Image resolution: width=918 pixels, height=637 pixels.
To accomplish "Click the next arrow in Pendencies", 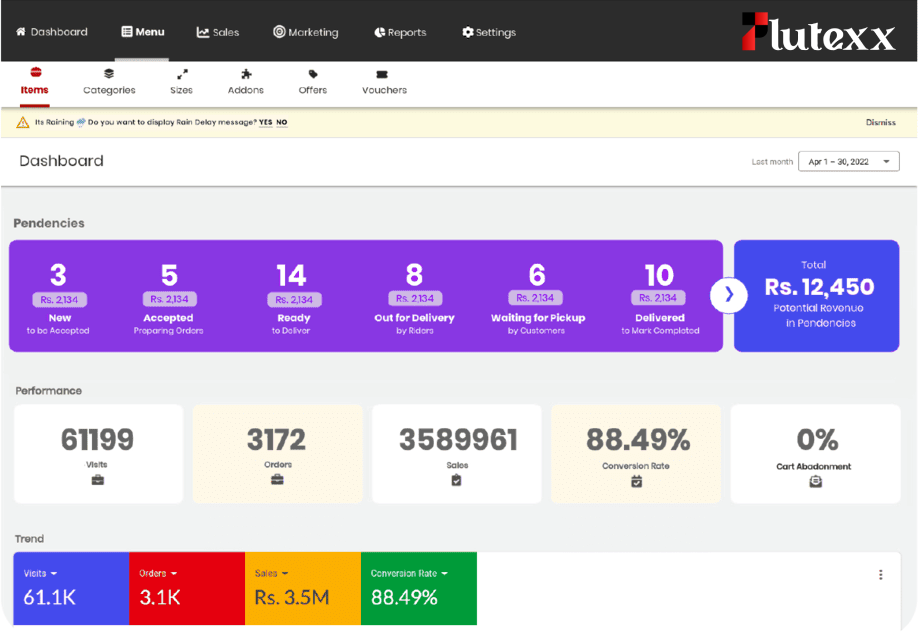I will pos(729,295).
